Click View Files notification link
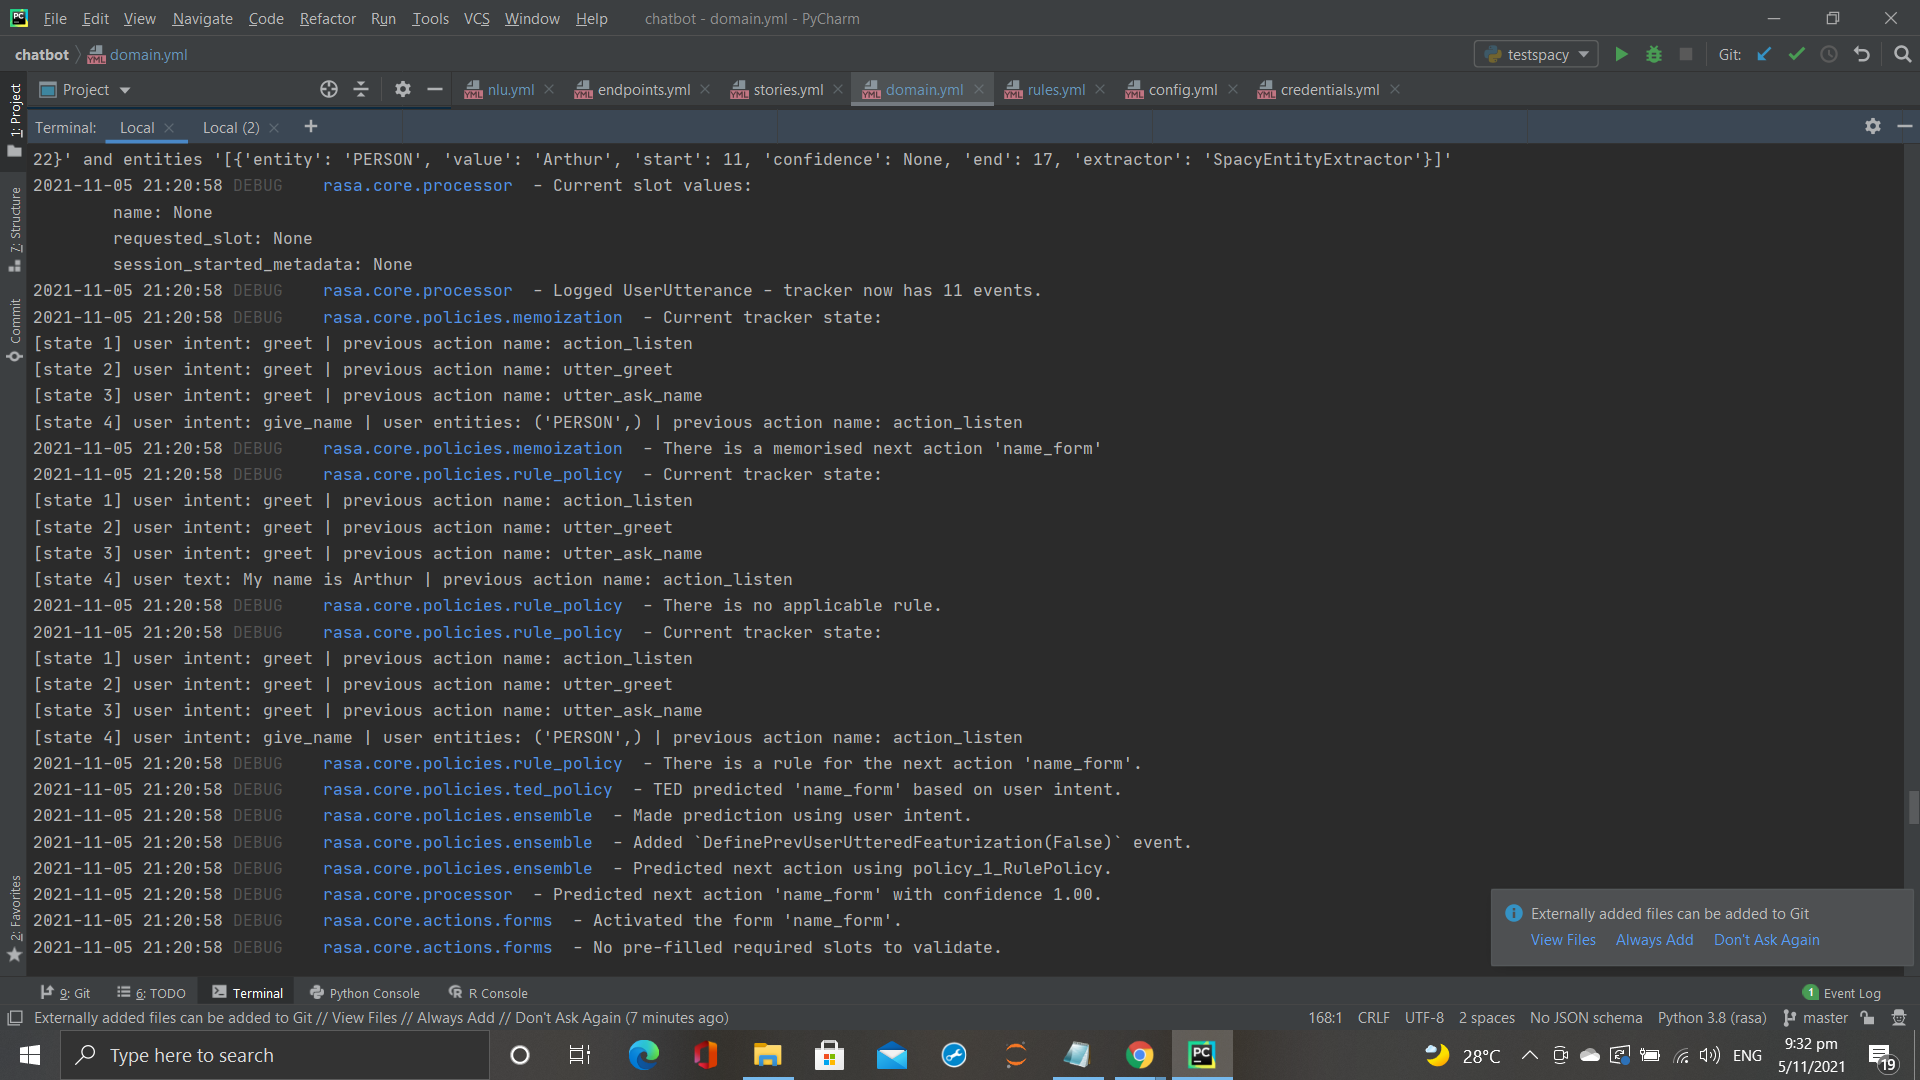The image size is (1920, 1080). pyautogui.click(x=1562, y=940)
